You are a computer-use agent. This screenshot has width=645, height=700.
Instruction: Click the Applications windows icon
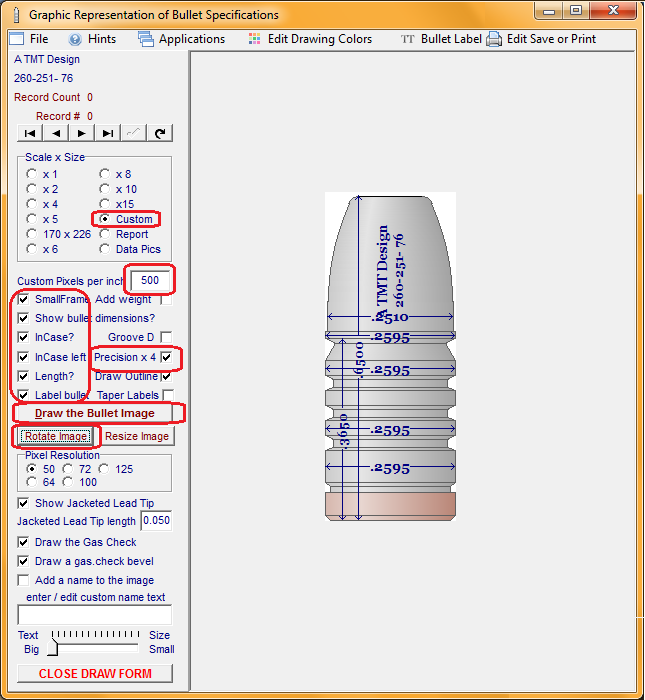point(146,39)
